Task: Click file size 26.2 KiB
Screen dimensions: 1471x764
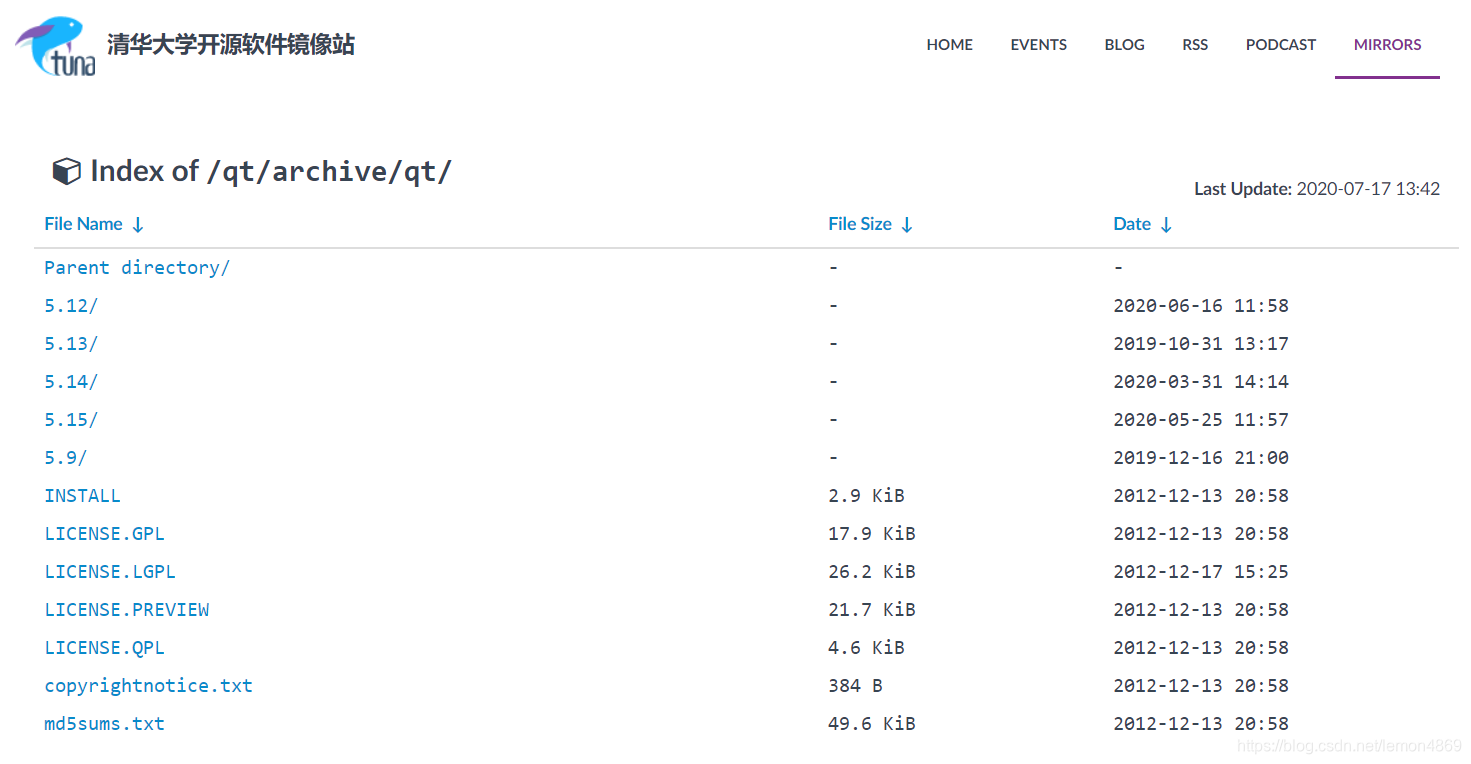Action: point(872,572)
